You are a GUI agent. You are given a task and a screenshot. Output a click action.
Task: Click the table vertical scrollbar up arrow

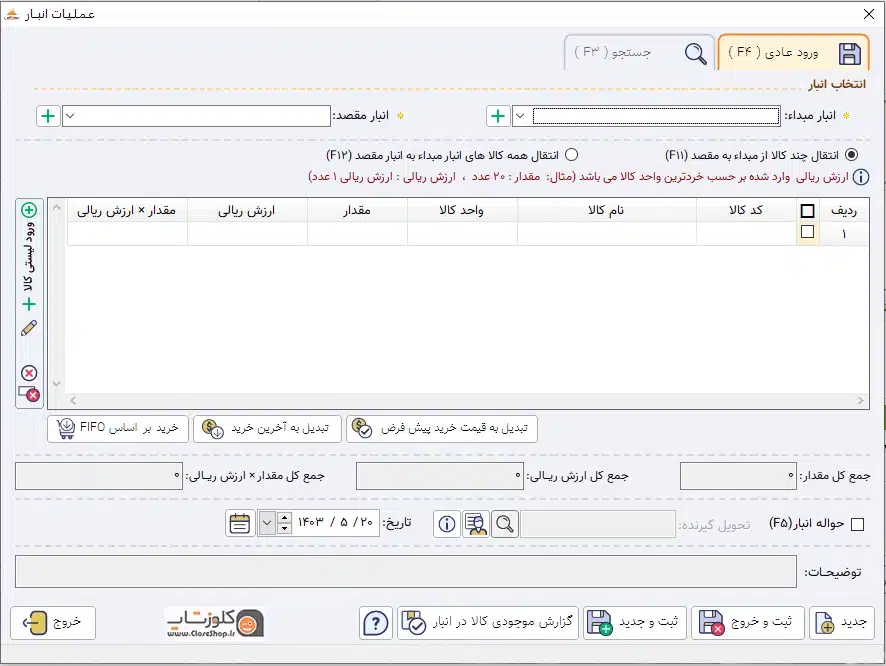[x=57, y=208]
